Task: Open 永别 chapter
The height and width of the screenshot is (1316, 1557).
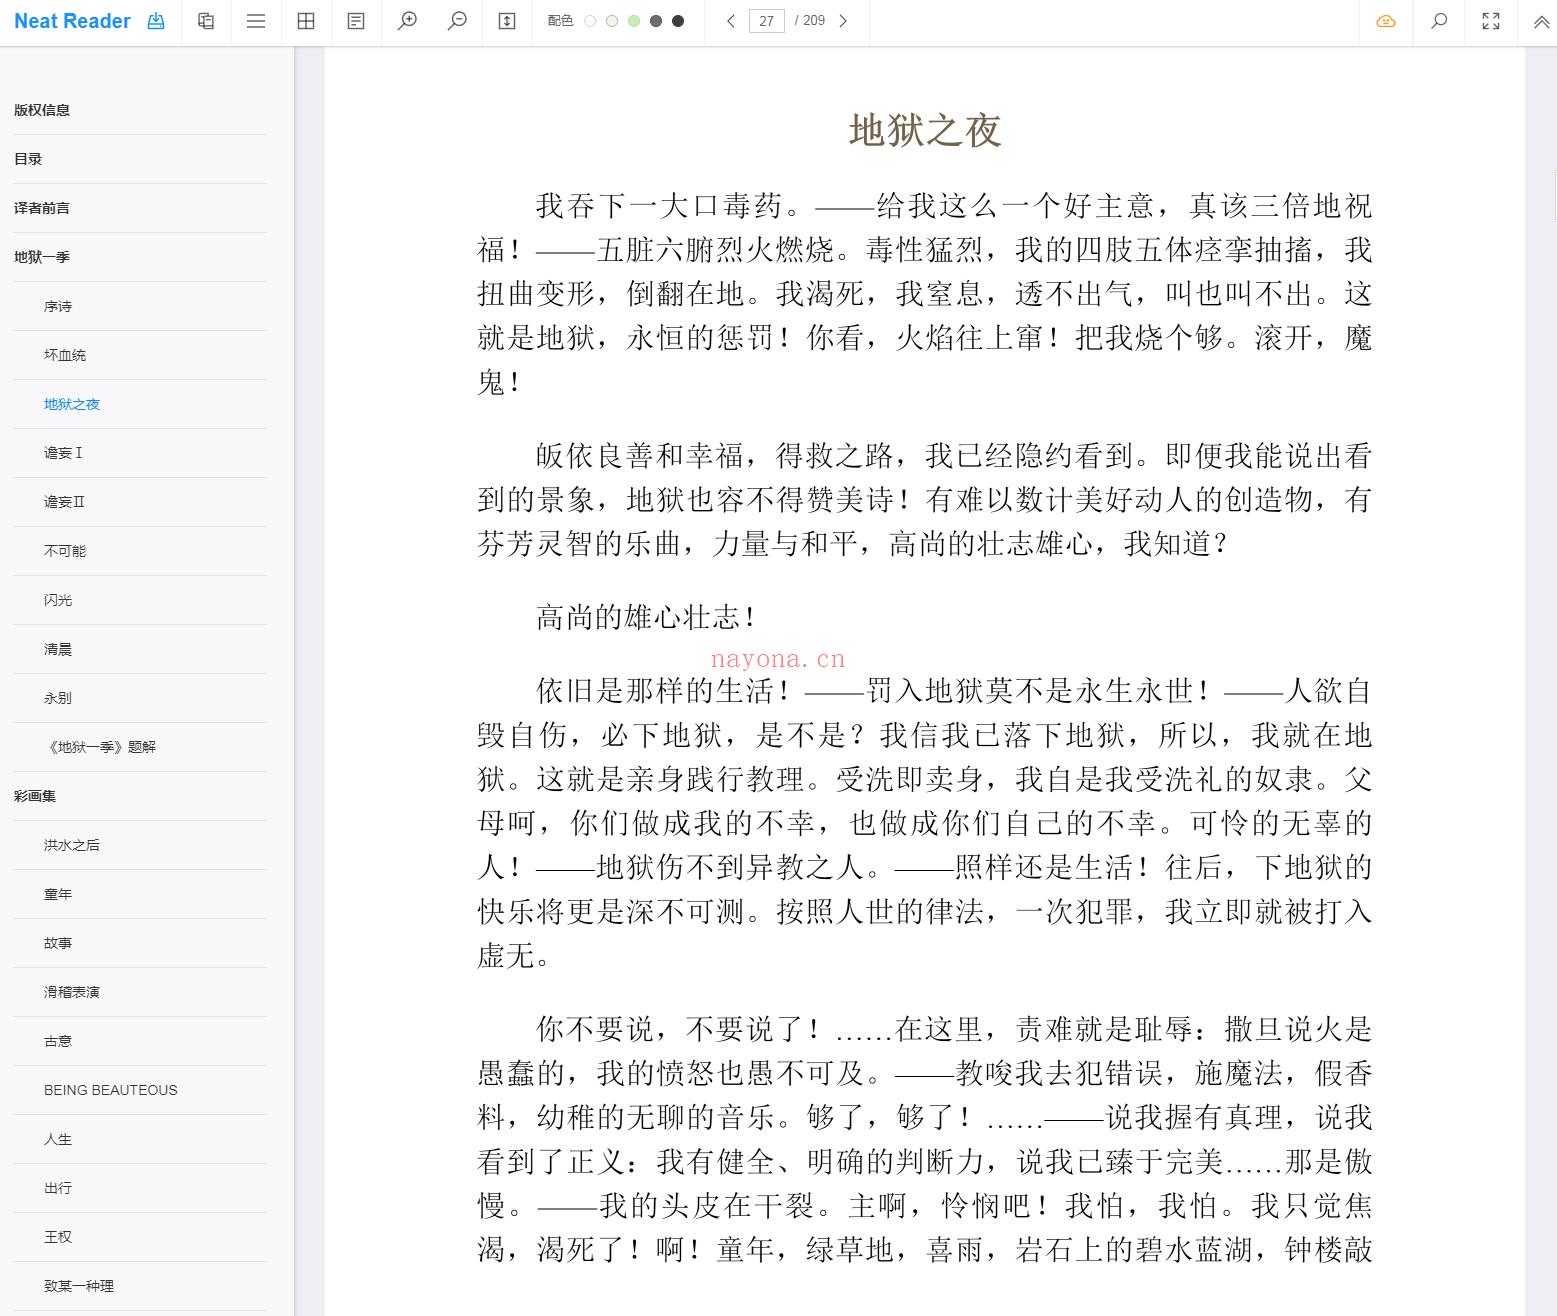Action: point(58,698)
